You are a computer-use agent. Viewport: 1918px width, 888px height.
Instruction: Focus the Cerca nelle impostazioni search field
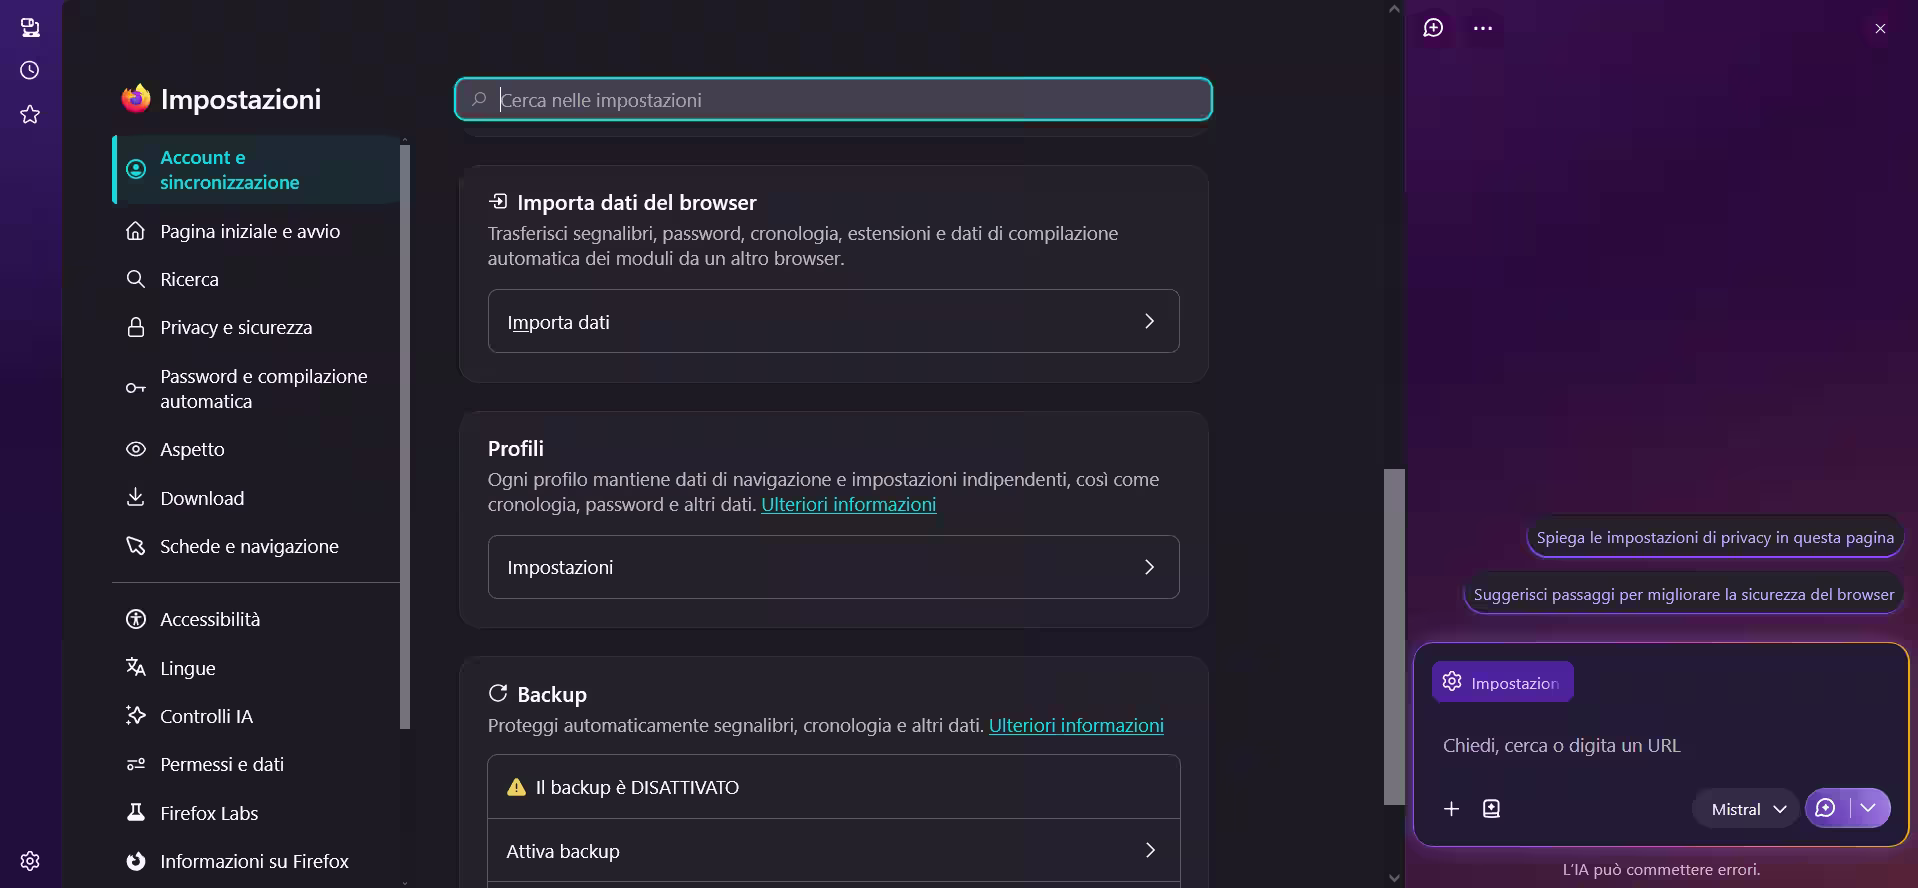(833, 99)
